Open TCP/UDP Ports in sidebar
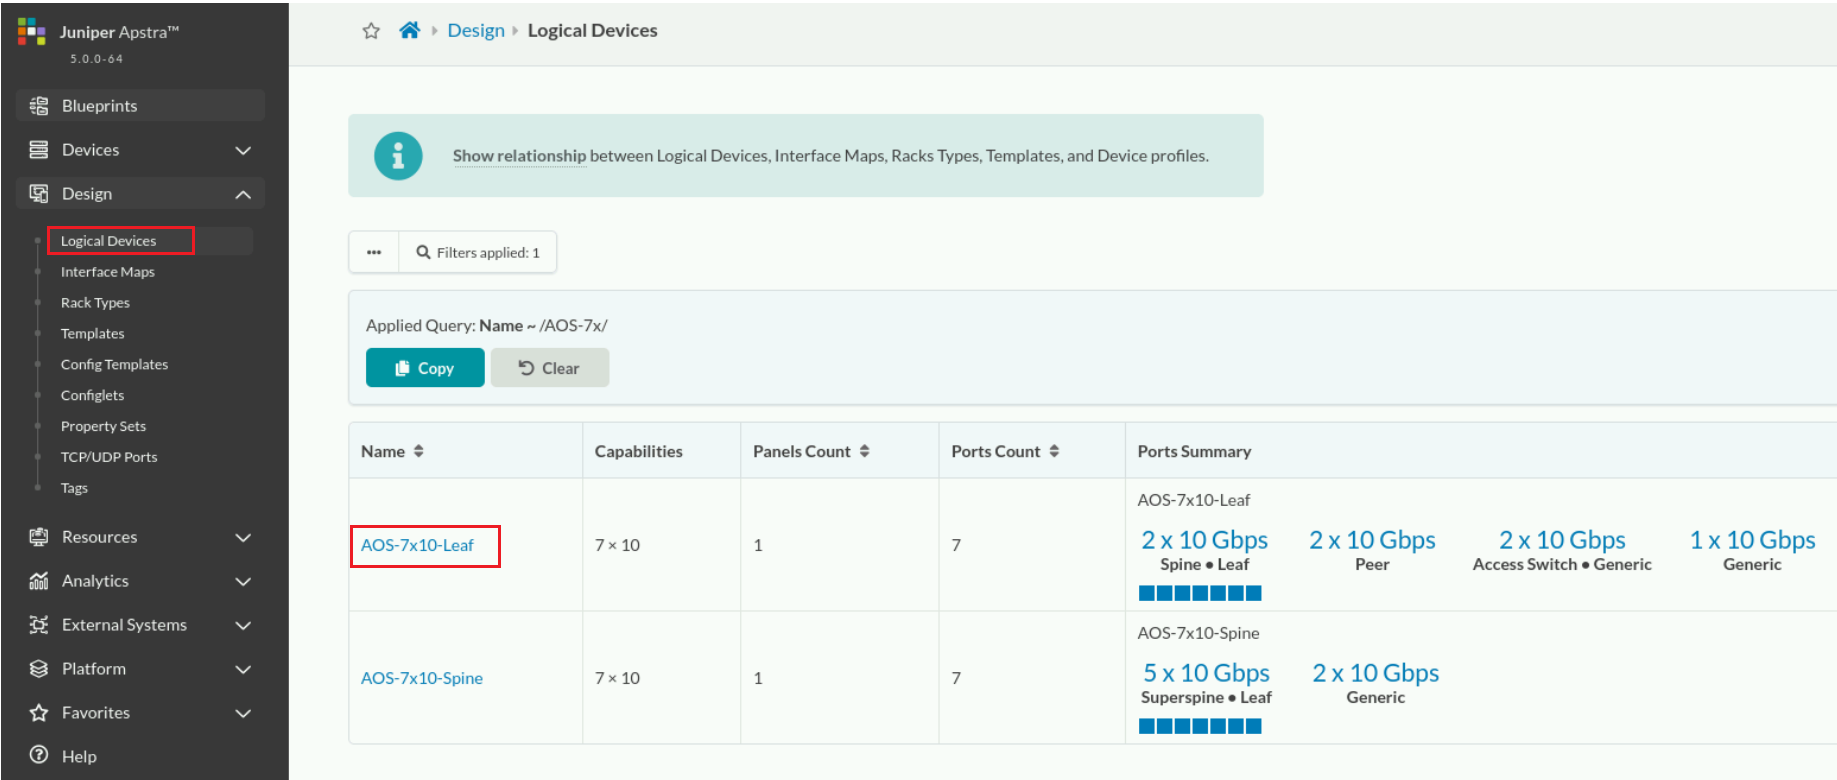This screenshot has height=780, width=1837. point(109,457)
